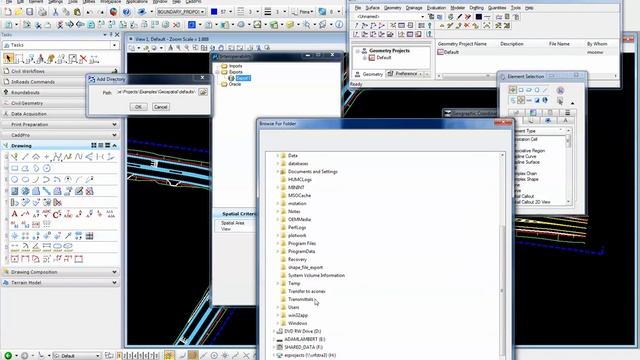Click the Block mode icon in Element Selection
640x360 pixels.
coord(521,90)
